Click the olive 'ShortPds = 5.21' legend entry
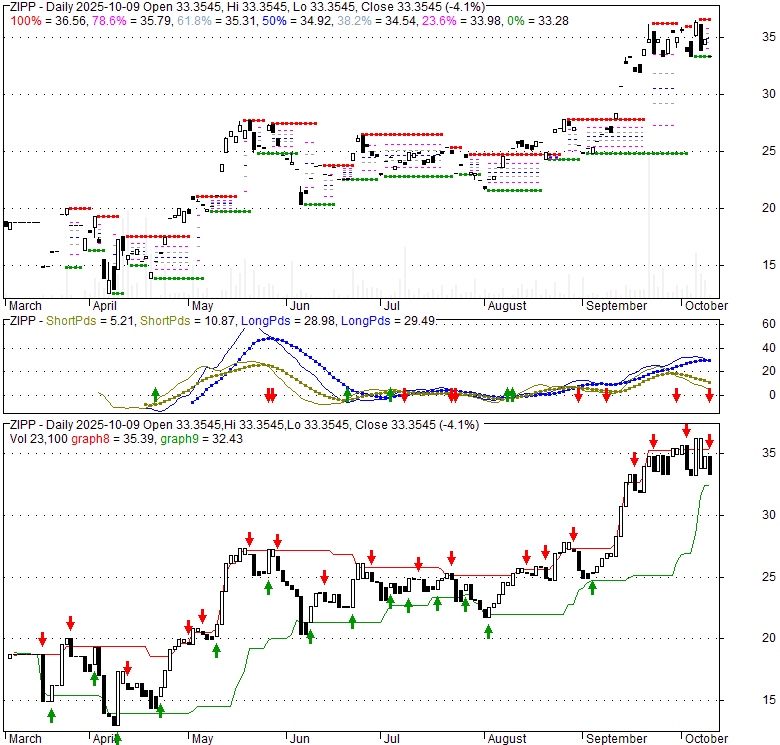Screen dimensions: 780x745 90,321
